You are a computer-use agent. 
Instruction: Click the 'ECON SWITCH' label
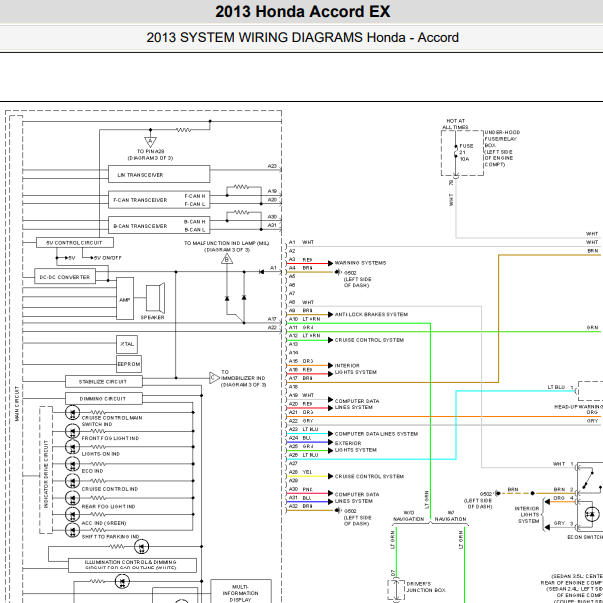(585, 537)
